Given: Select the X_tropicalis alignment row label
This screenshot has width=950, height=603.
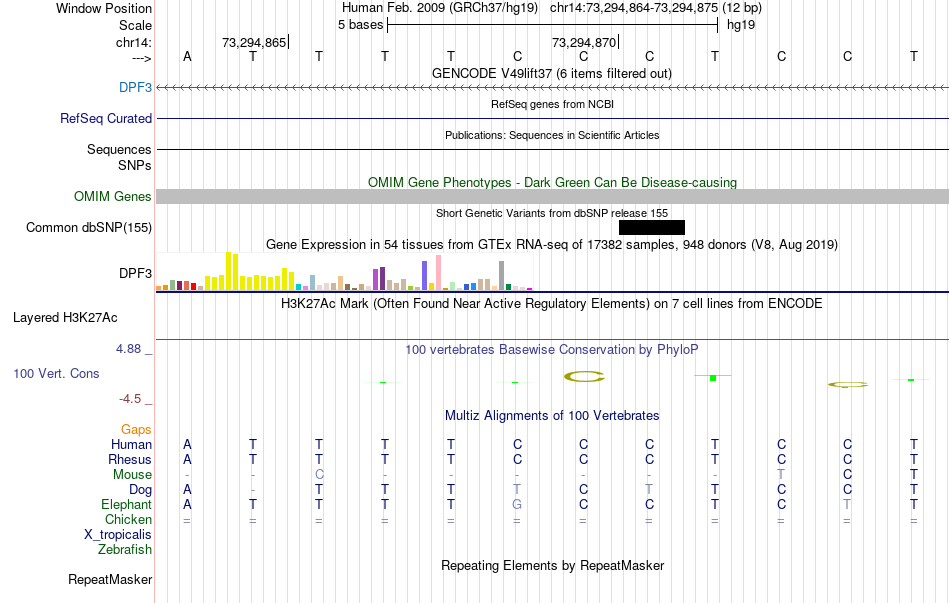Looking at the screenshot, I should click(x=118, y=535).
